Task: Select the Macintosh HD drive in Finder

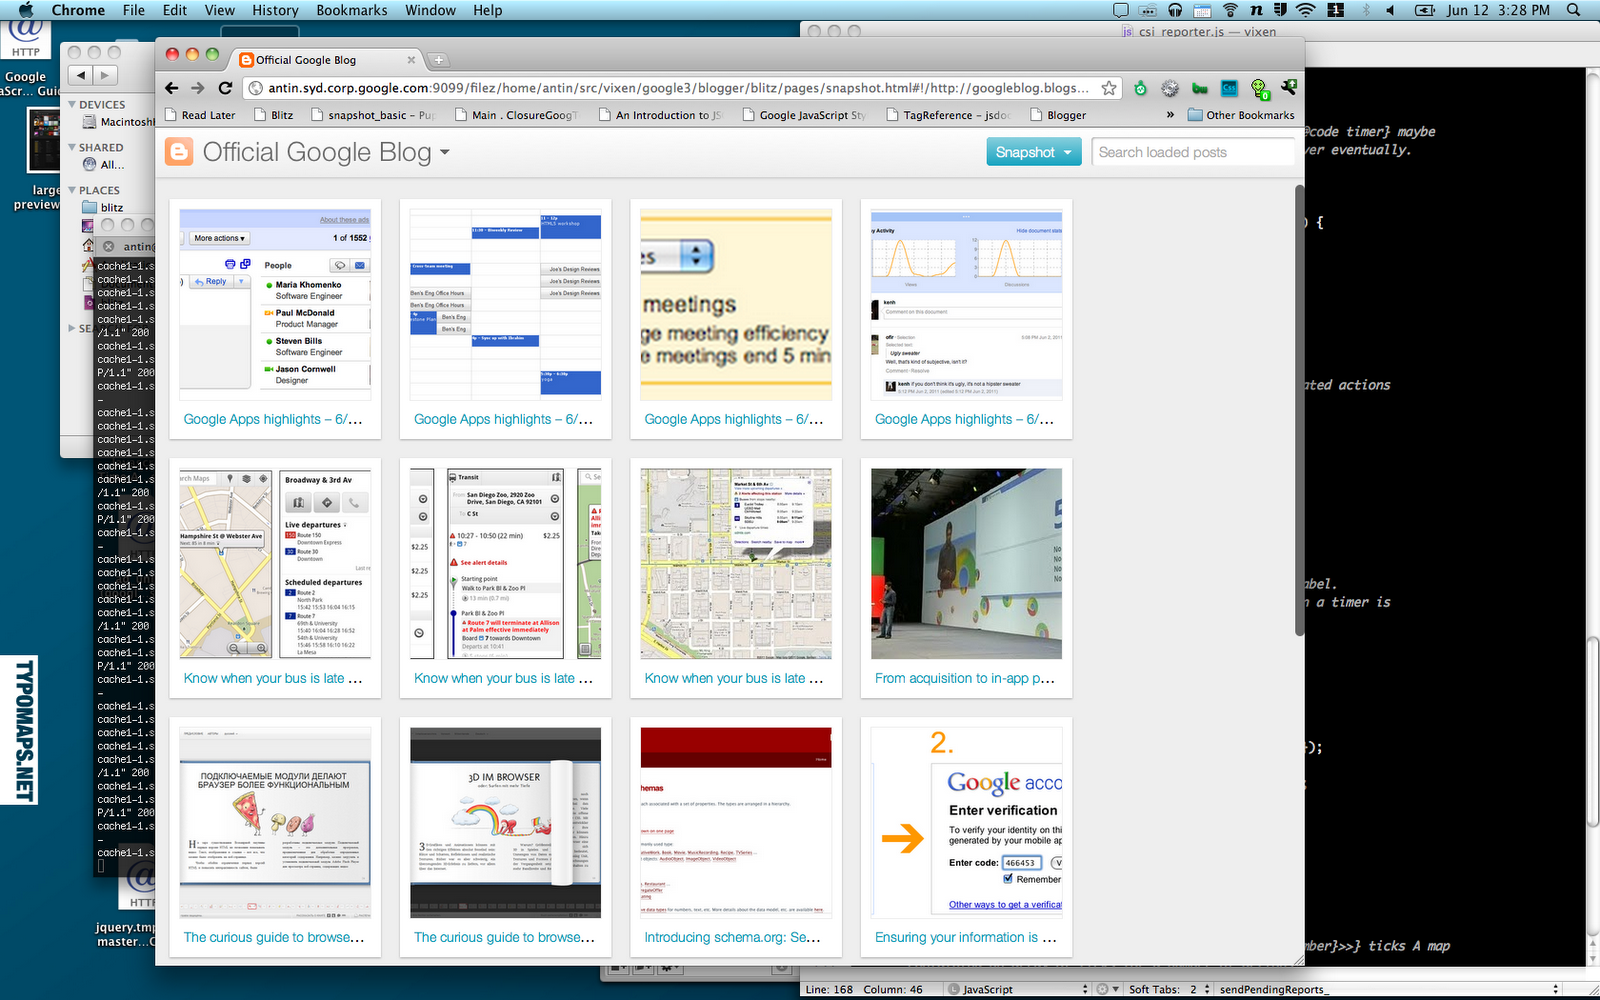Action: click(119, 122)
